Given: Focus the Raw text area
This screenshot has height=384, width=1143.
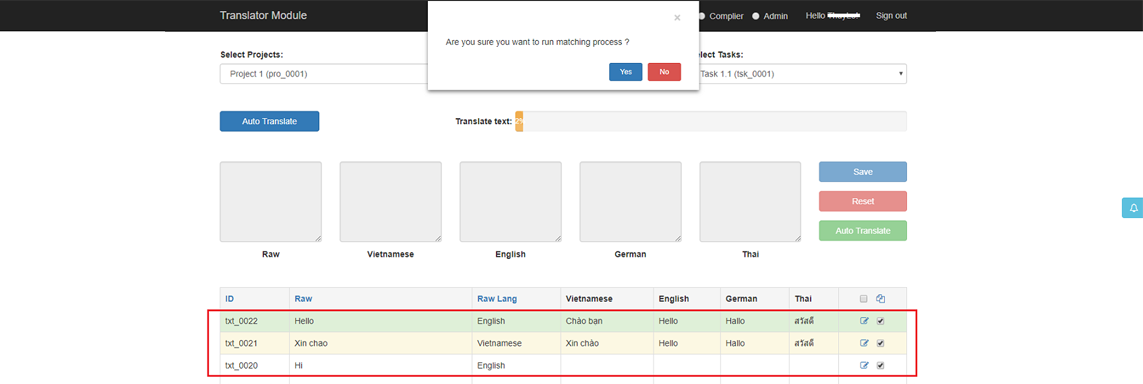Looking at the screenshot, I should click(270, 202).
